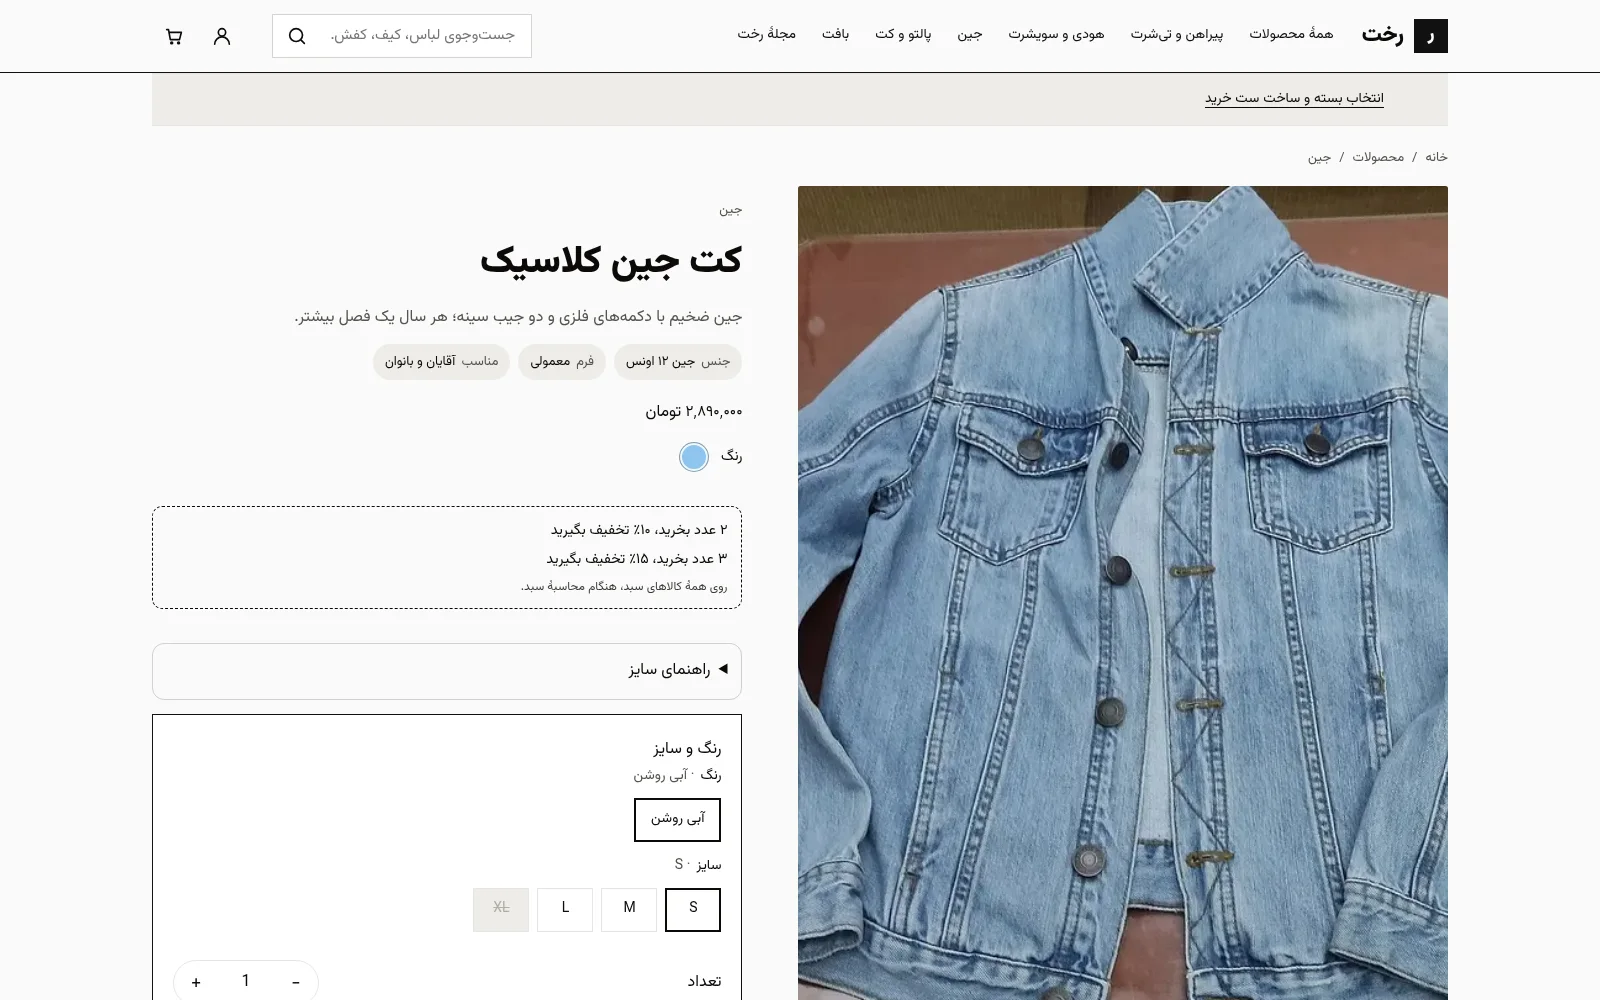Click the رخت logo square
This screenshot has width=1600, height=1000.
click(x=1431, y=36)
